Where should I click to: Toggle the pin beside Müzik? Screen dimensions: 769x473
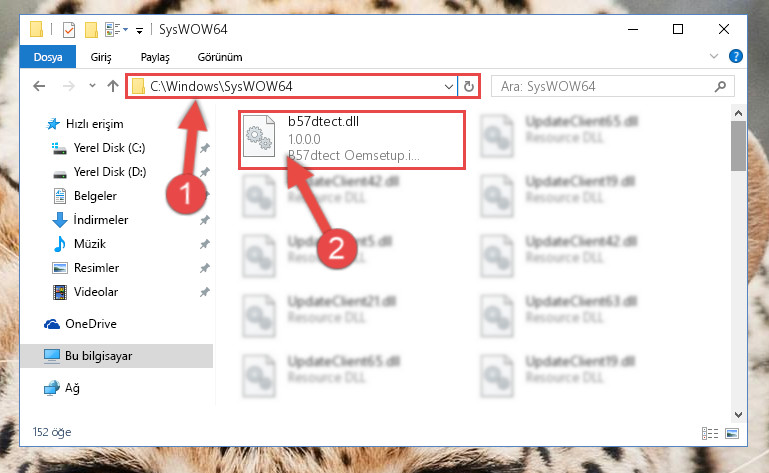[205, 244]
